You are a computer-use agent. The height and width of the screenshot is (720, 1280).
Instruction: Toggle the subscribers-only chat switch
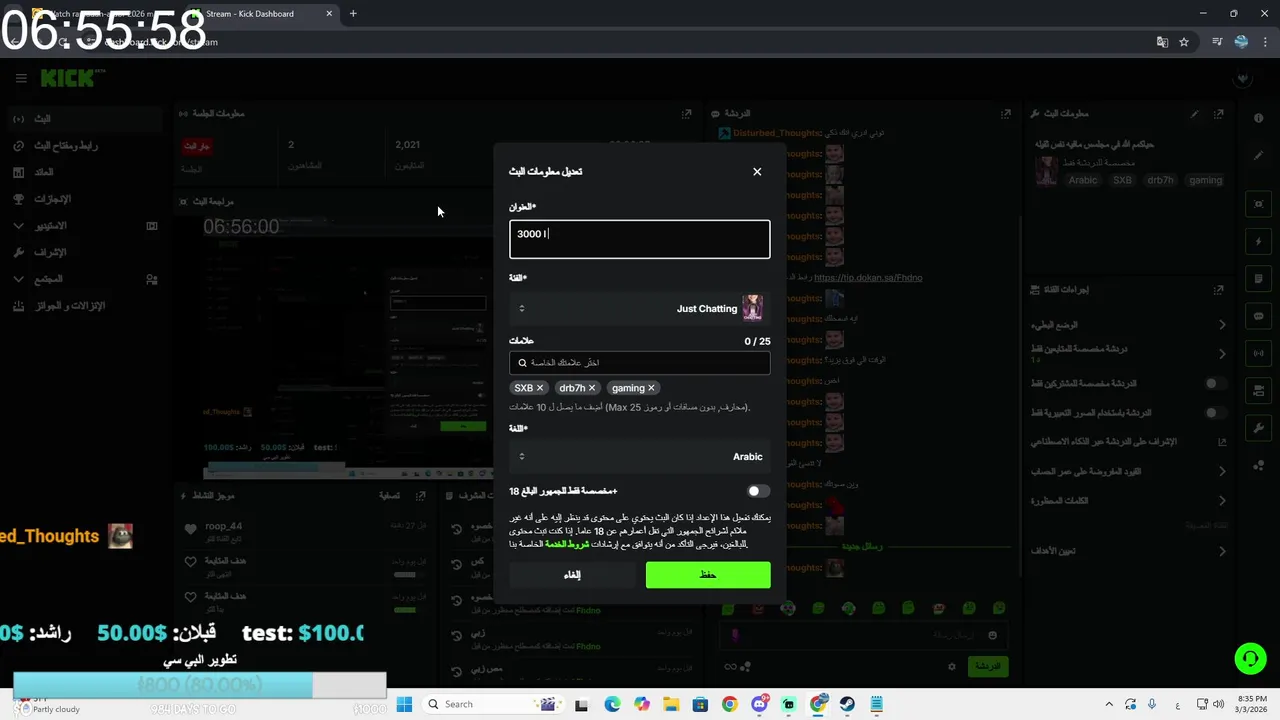coord(1215,383)
